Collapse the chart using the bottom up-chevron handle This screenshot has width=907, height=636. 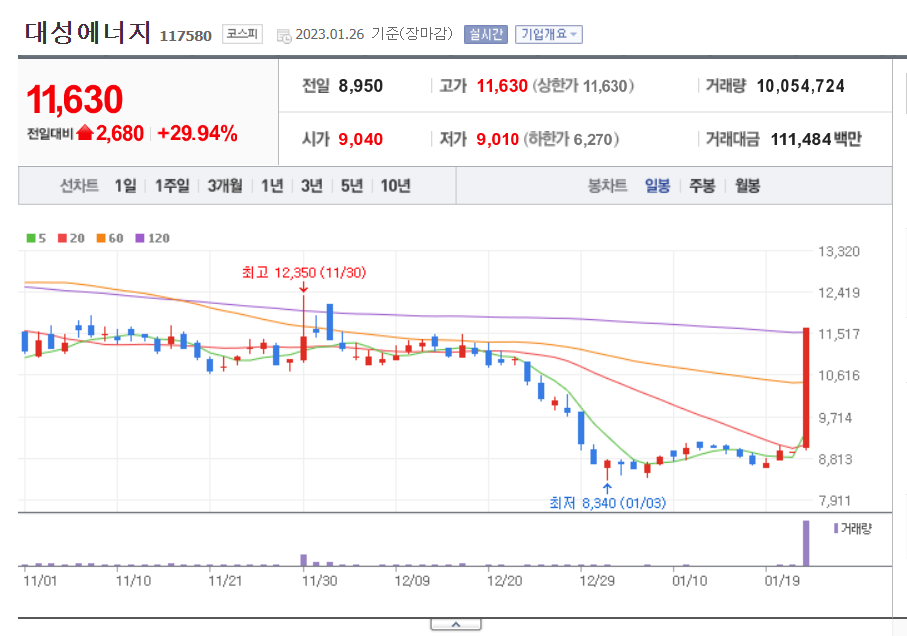click(x=456, y=624)
